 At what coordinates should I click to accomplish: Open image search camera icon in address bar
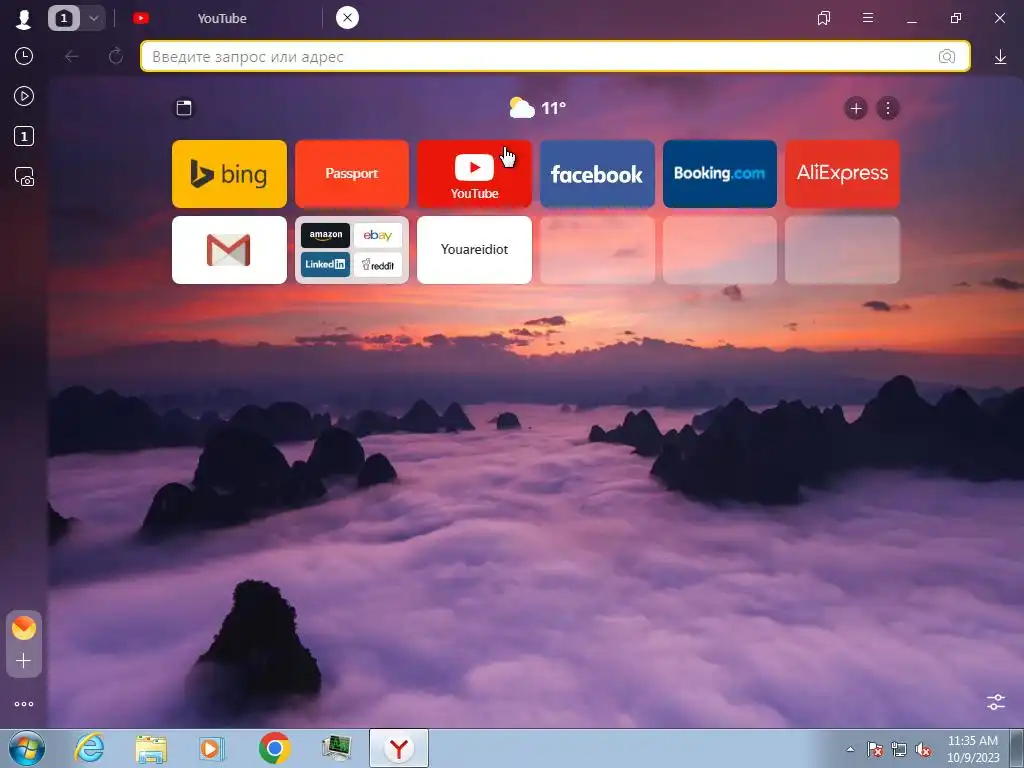[947, 57]
